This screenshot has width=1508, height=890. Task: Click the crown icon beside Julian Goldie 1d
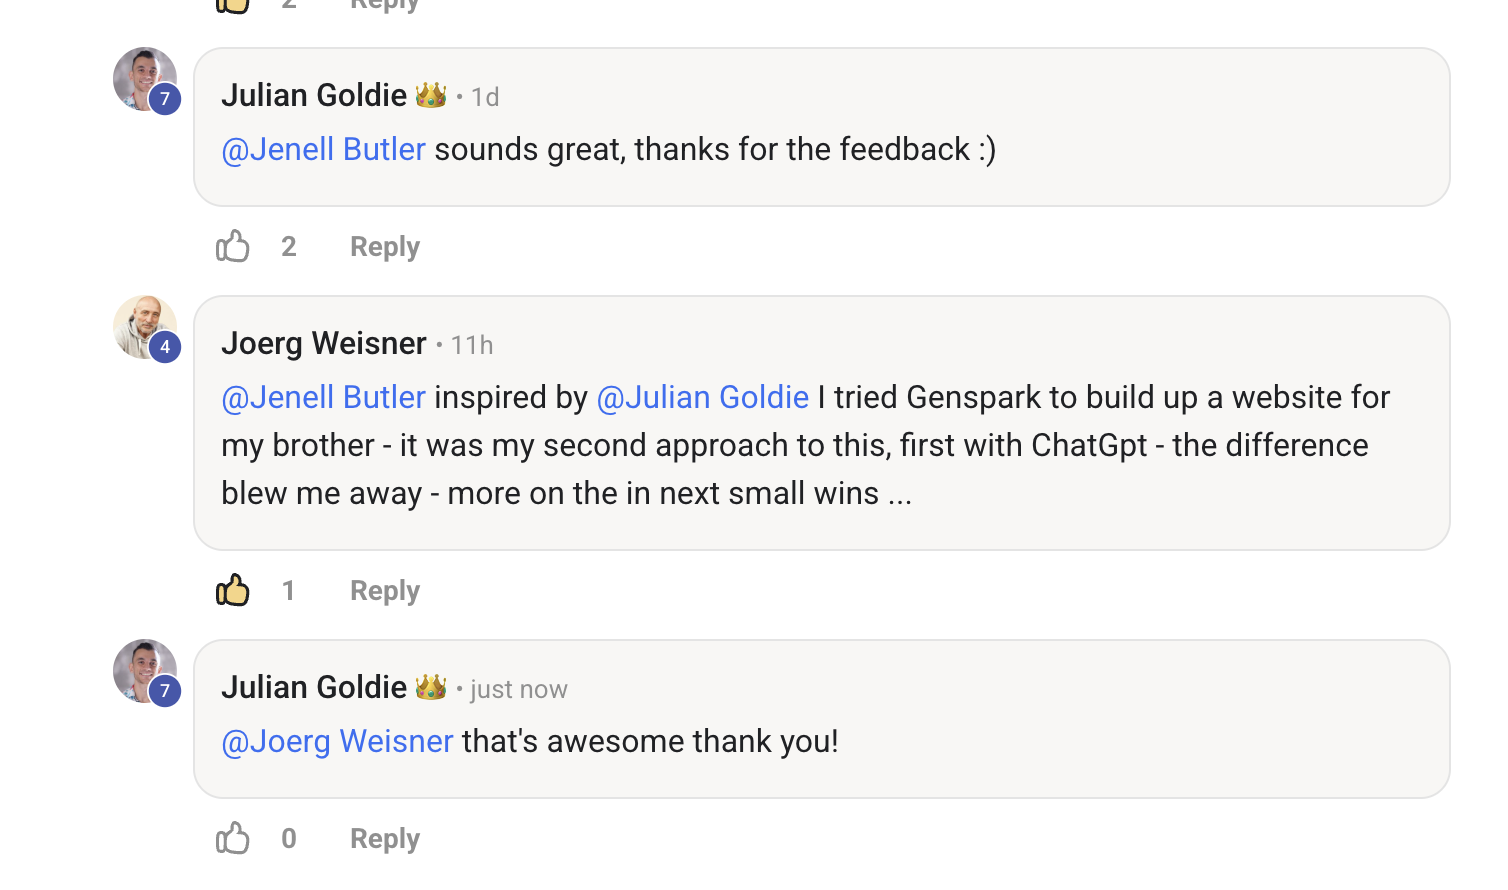431,95
